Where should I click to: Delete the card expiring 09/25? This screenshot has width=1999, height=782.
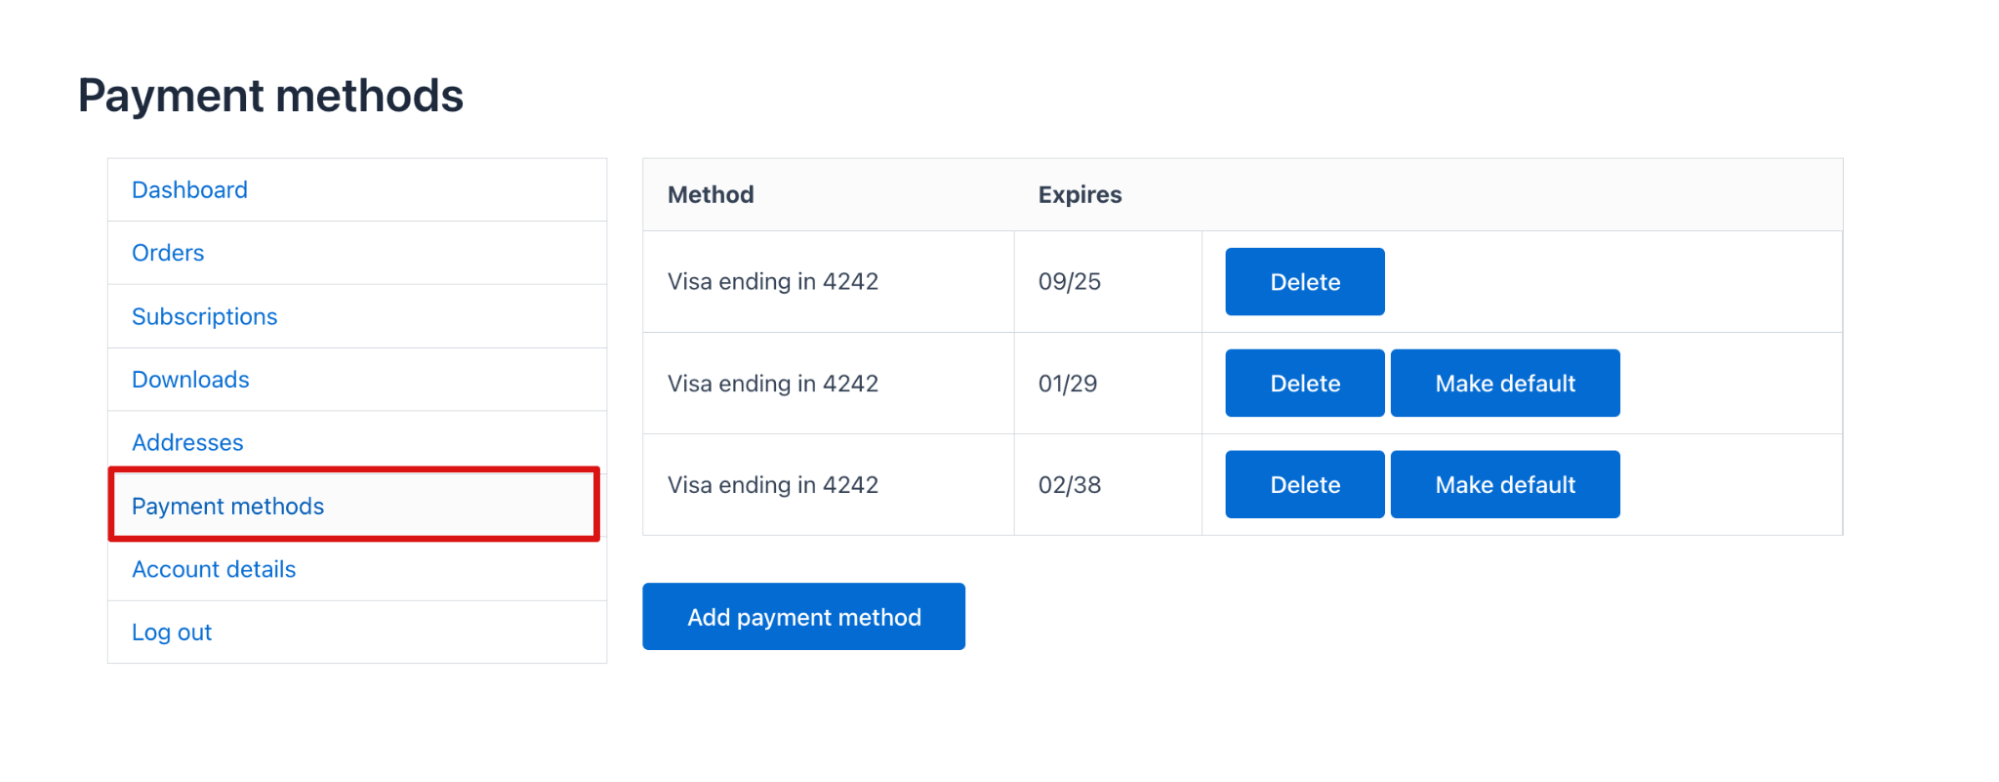[x=1304, y=281]
